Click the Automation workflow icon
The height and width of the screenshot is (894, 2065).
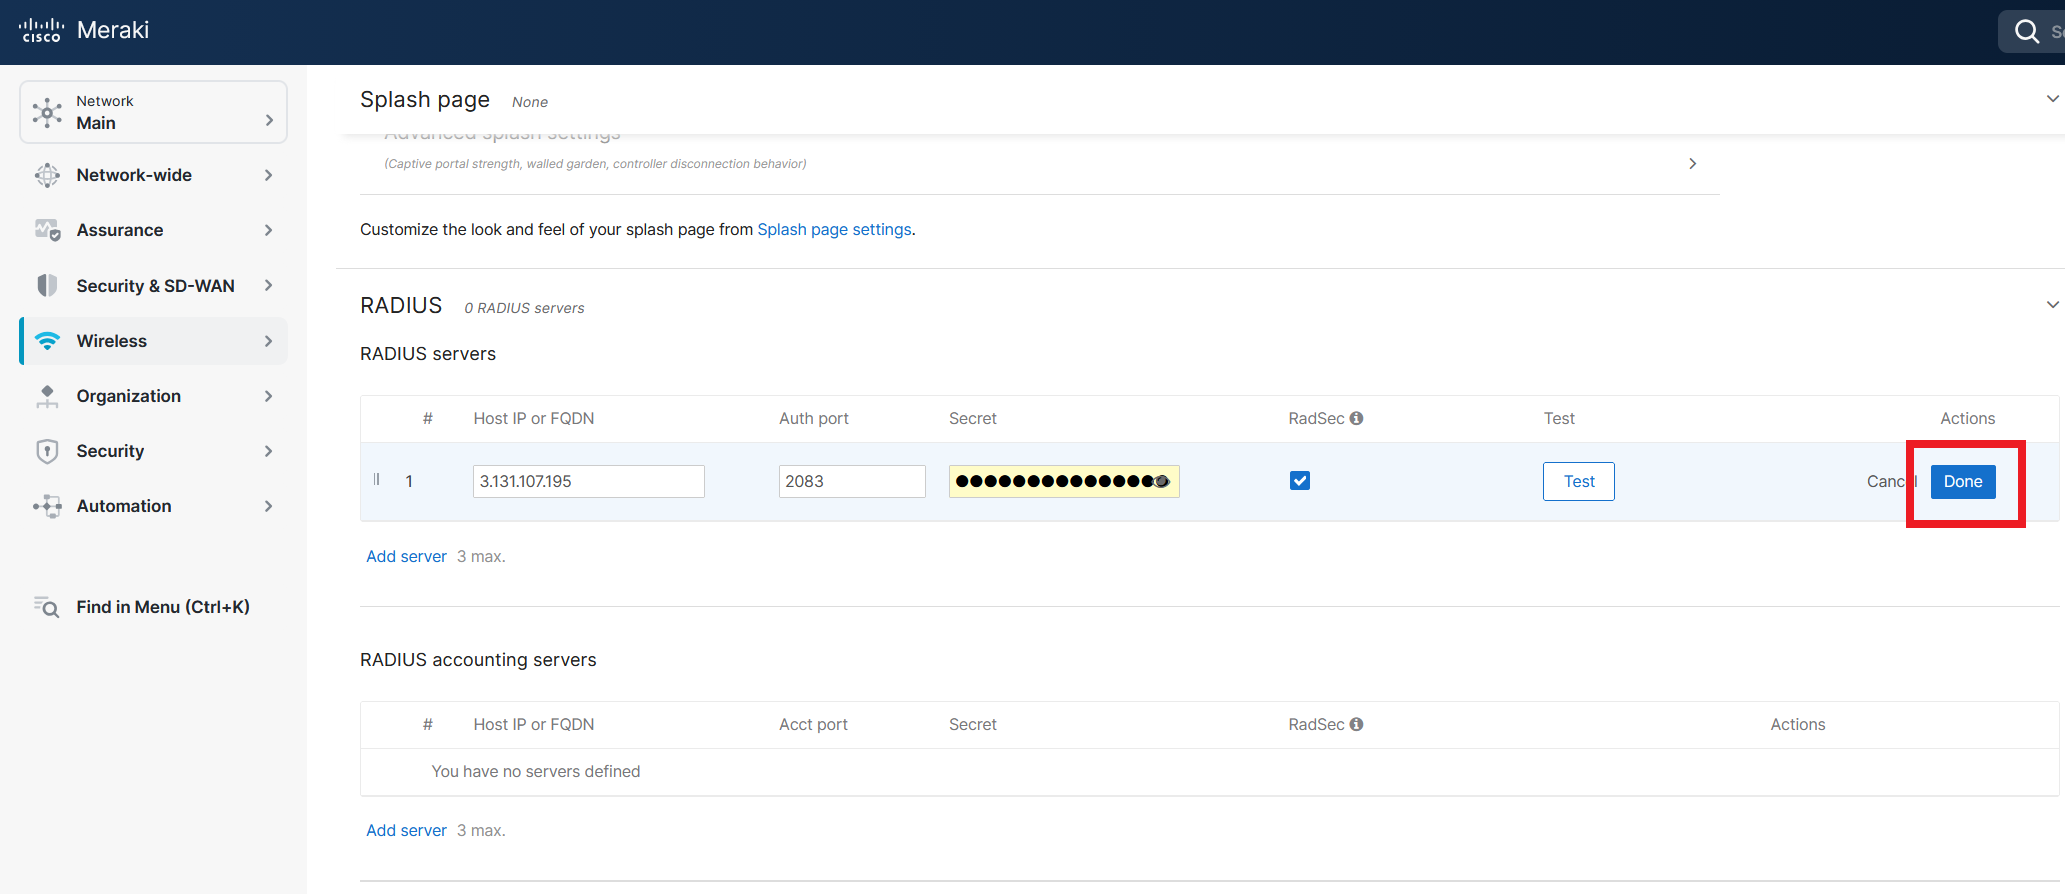(47, 506)
